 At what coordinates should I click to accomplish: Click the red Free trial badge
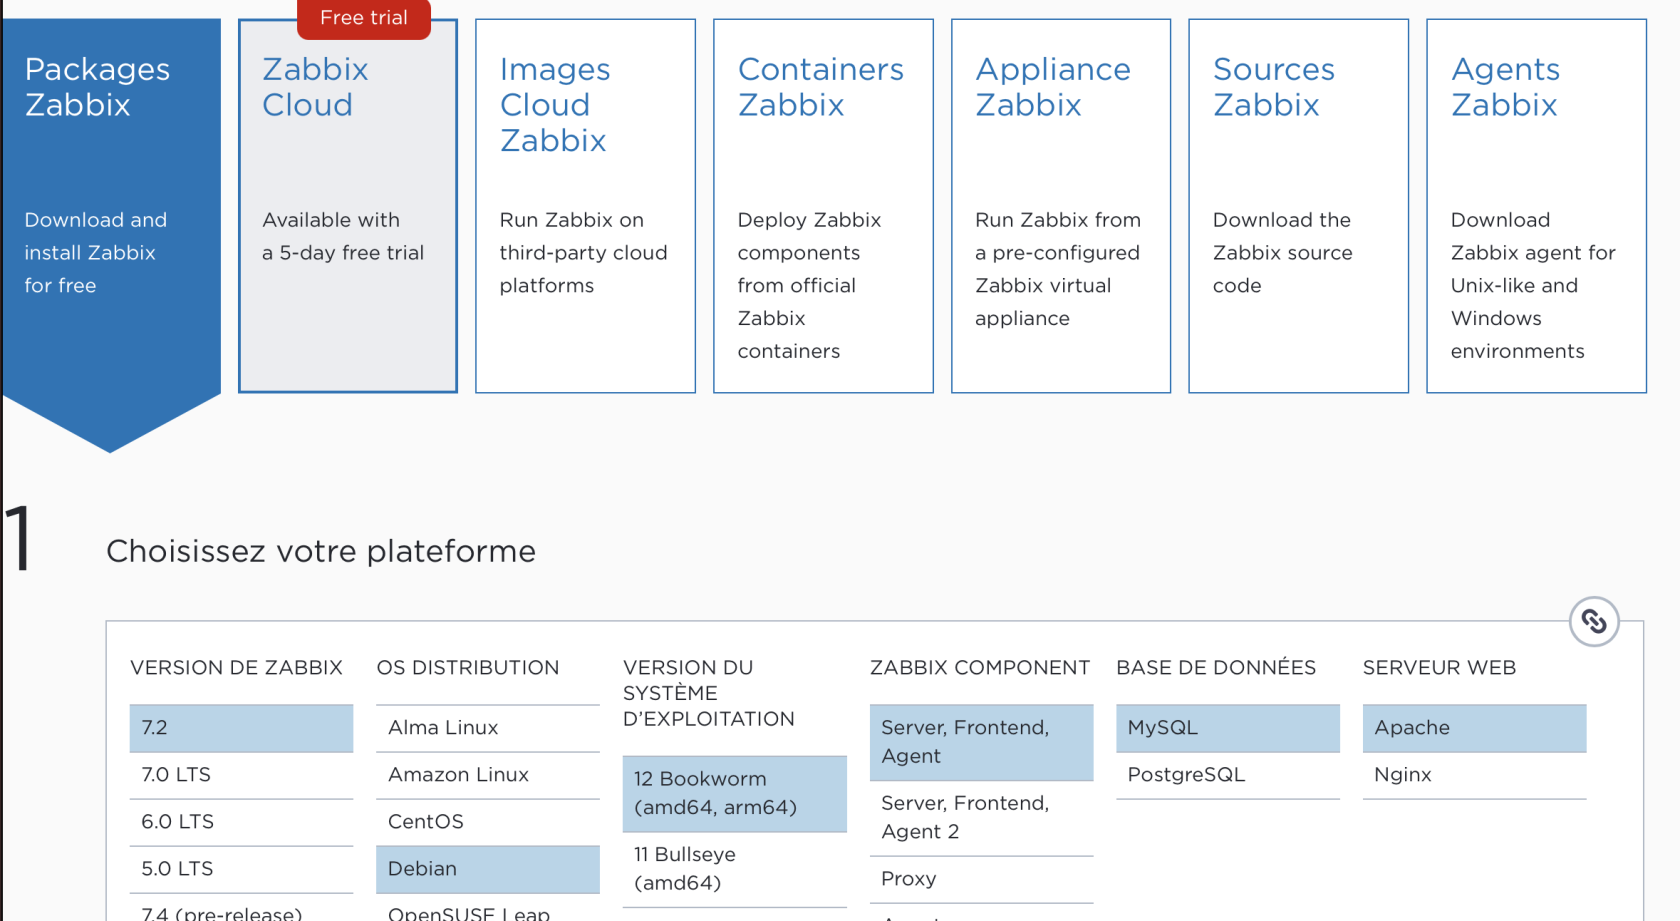click(364, 18)
